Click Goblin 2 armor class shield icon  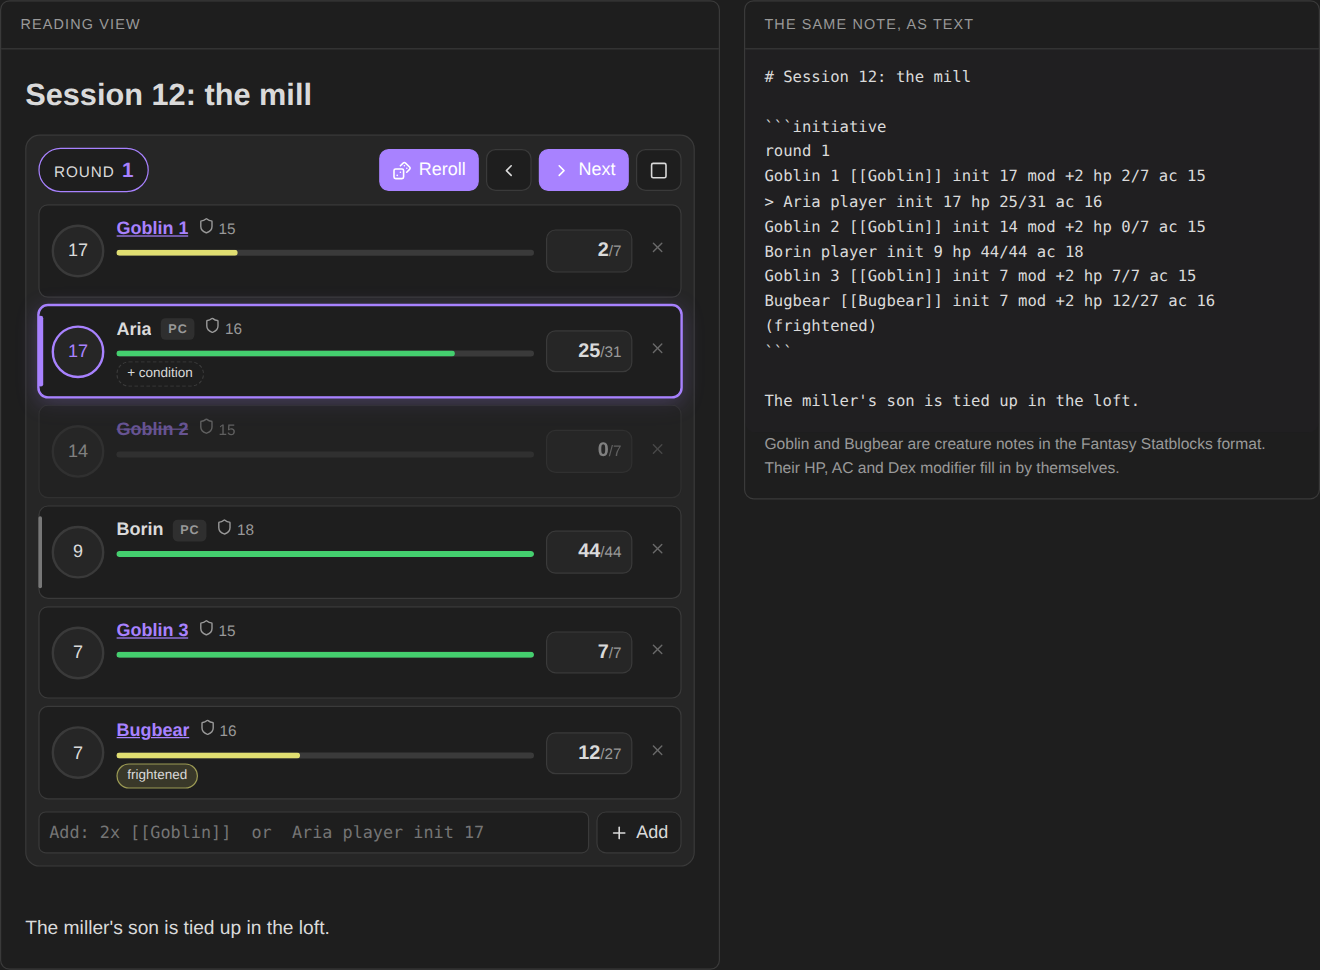click(x=206, y=428)
